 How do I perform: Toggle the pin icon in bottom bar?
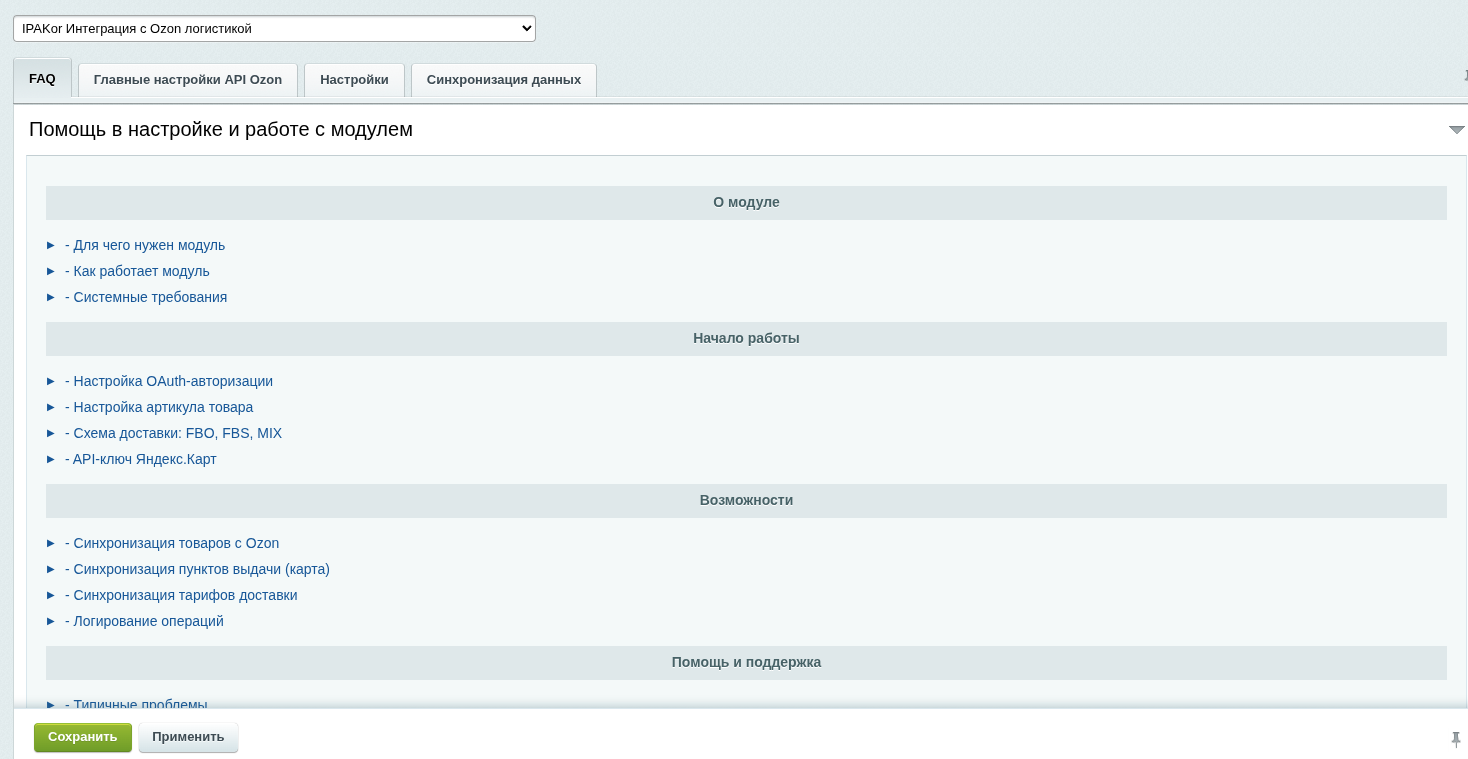point(1456,739)
